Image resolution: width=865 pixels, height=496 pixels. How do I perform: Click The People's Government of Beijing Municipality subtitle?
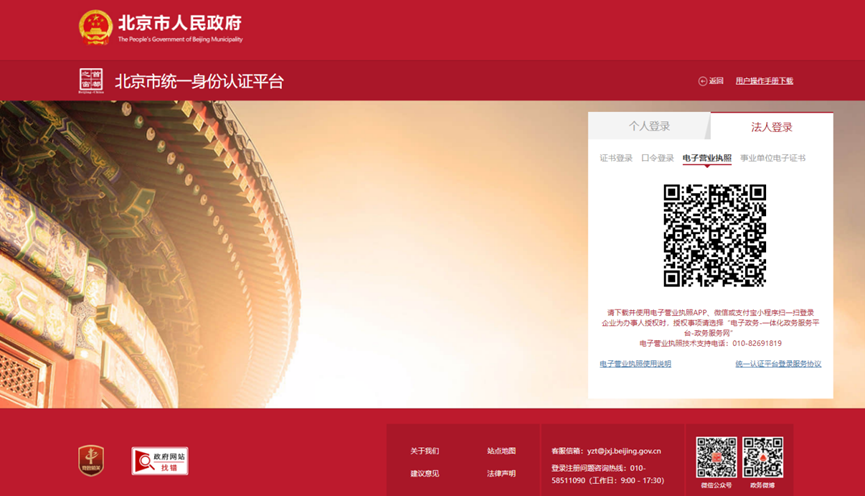[180, 39]
